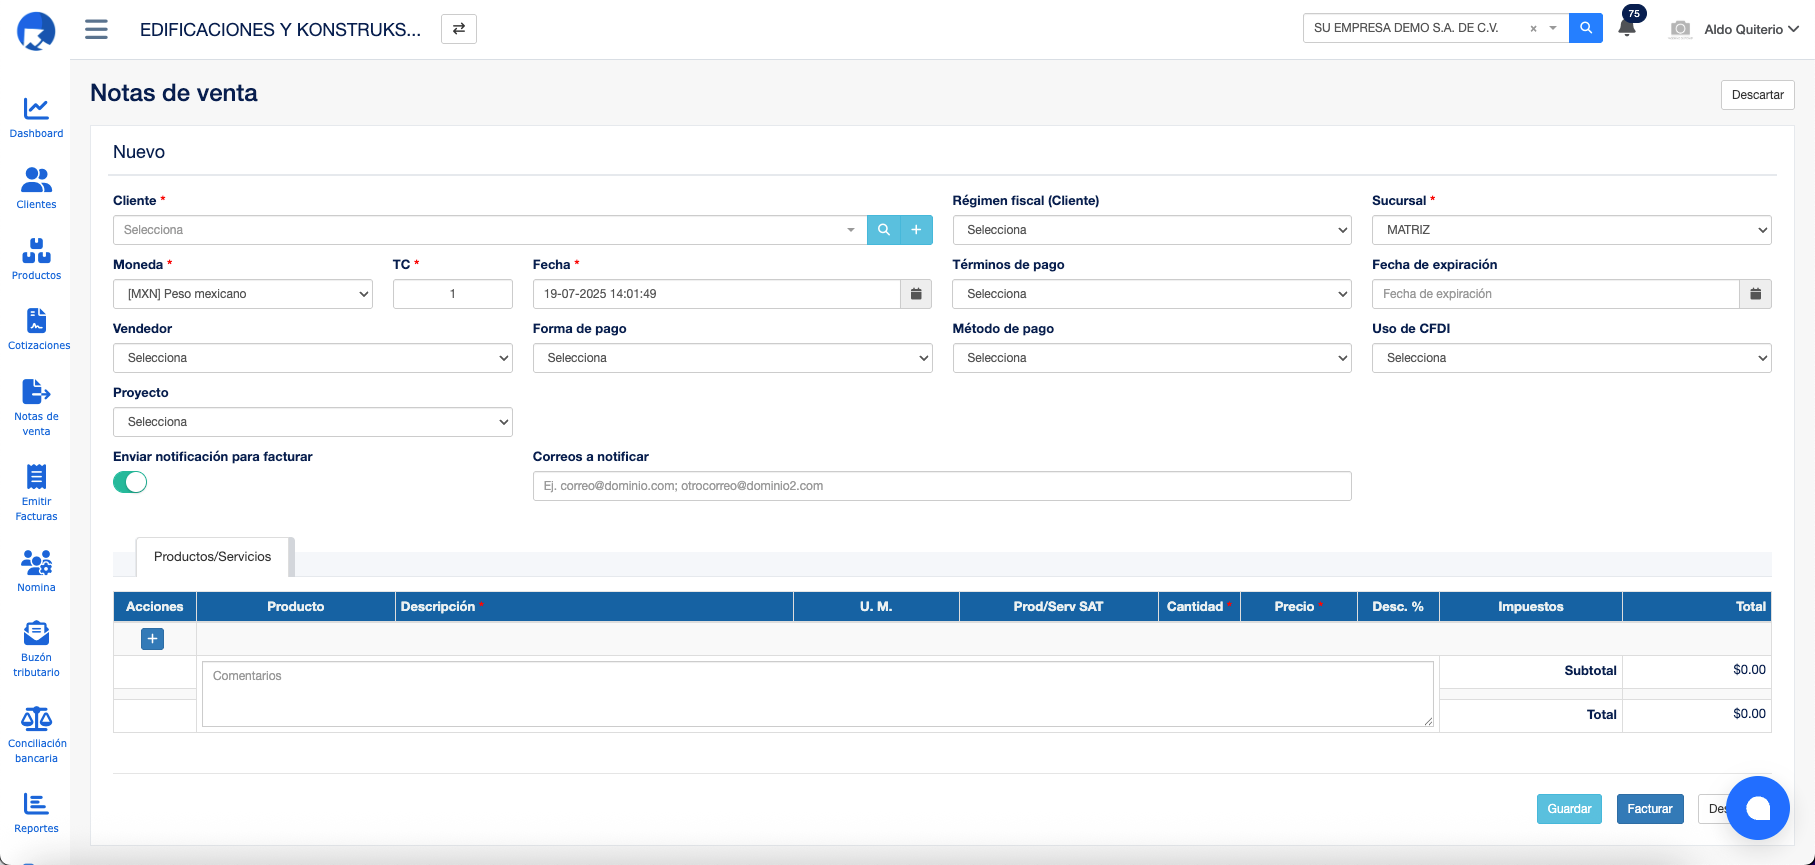The image size is (1815, 865).
Task: Add new client with plus button
Action: (916, 230)
